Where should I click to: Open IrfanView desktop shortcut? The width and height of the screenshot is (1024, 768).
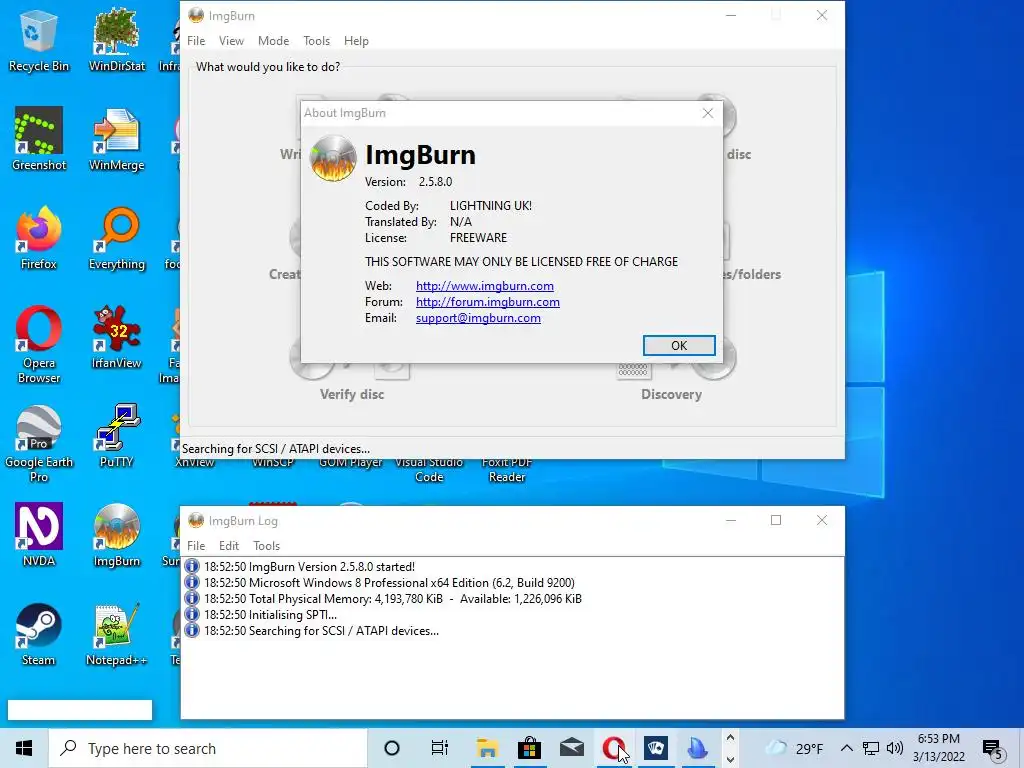point(117,337)
